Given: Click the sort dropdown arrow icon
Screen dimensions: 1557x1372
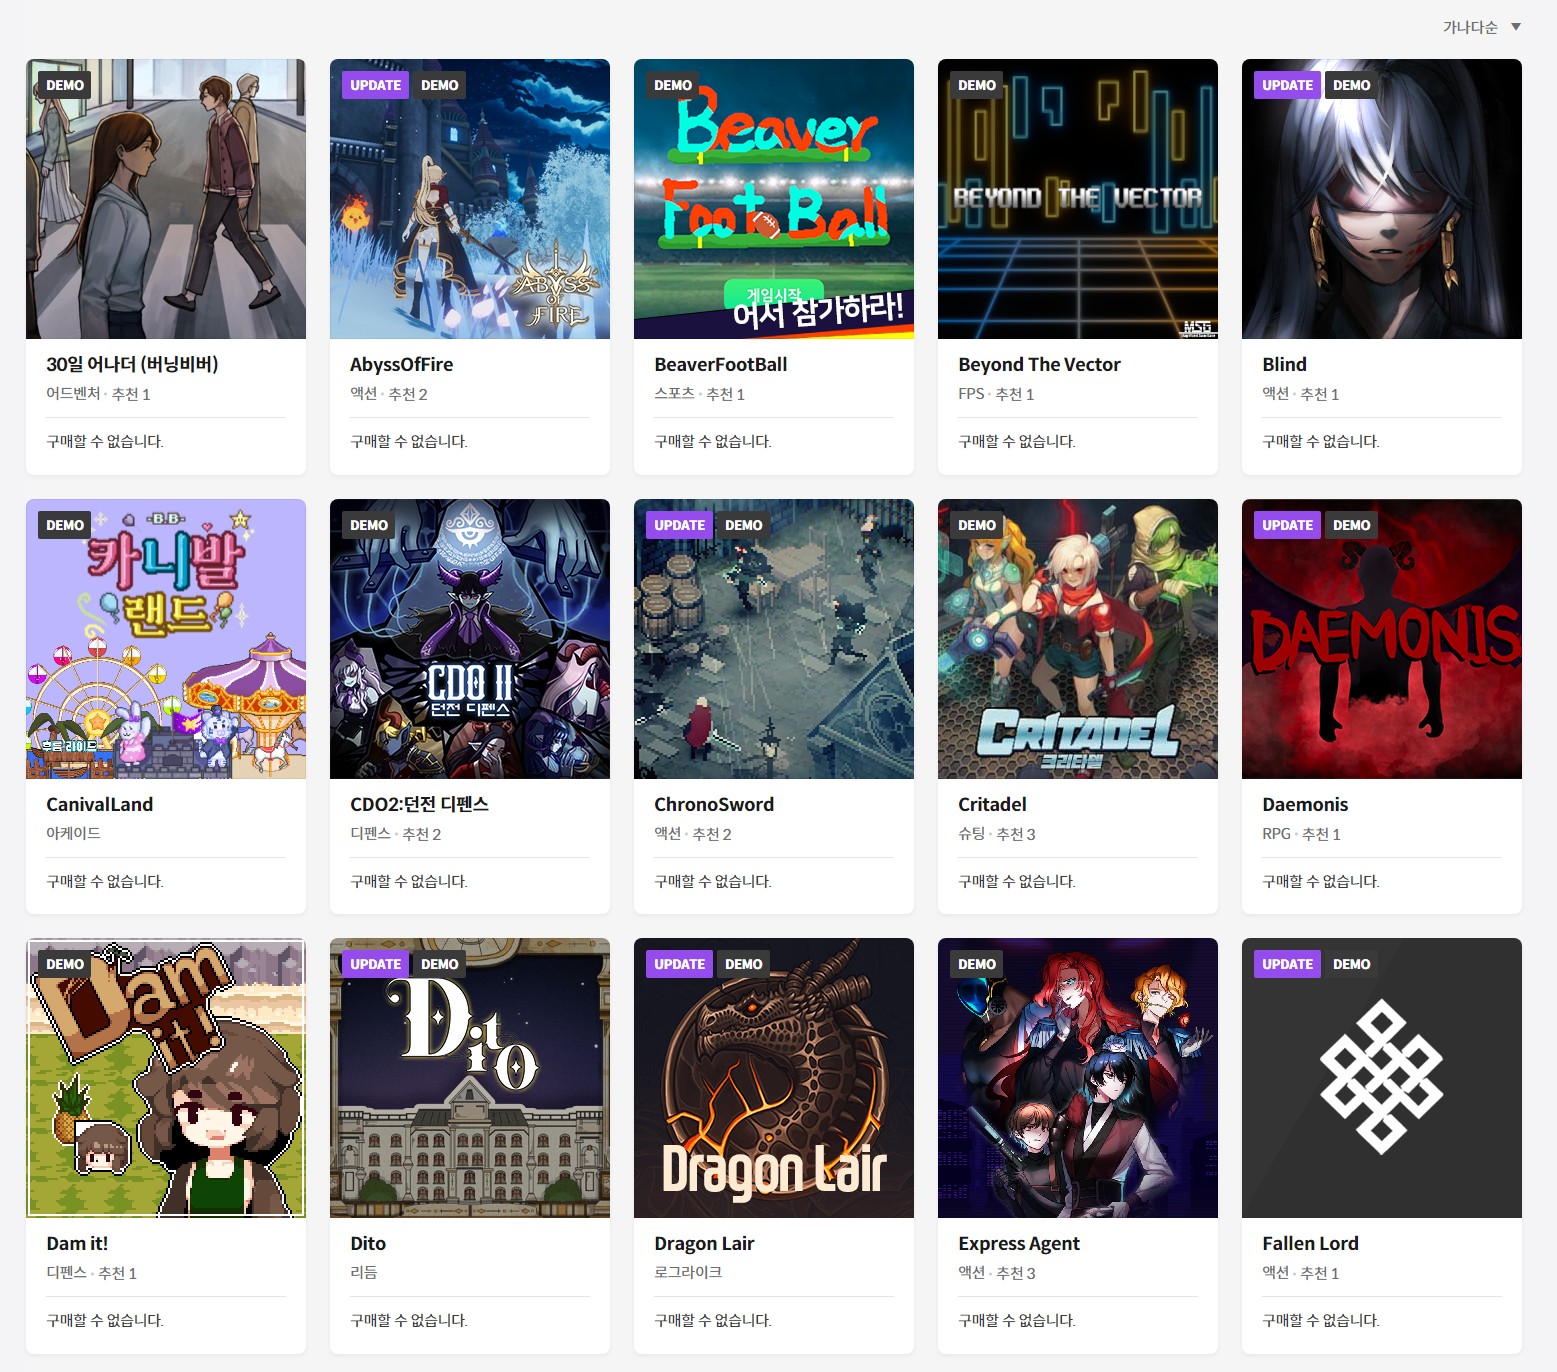Looking at the screenshot, I should point(1515,27).
